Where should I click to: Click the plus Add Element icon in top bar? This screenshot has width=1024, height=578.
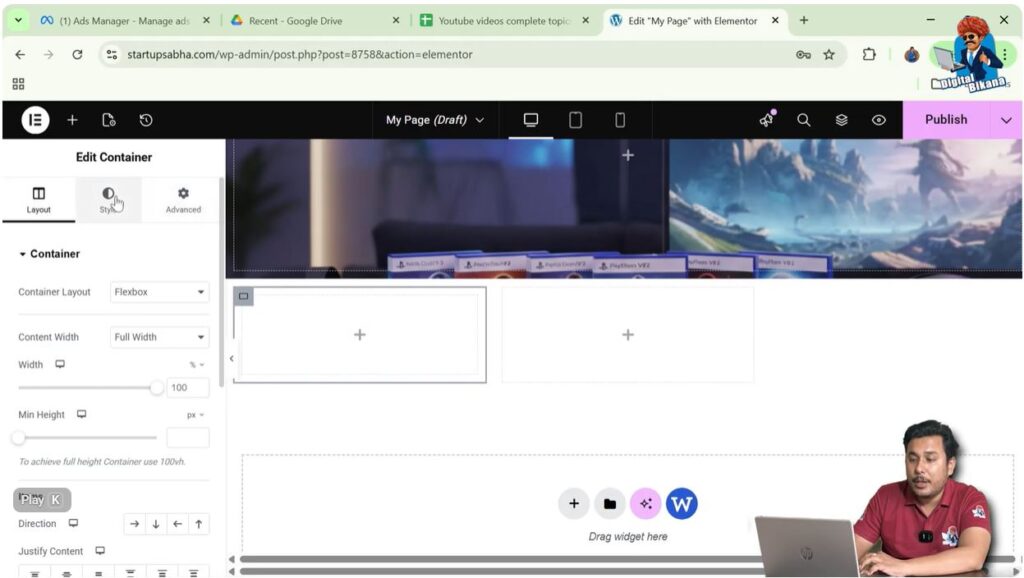pyautogui.click(x=72, y=120)
